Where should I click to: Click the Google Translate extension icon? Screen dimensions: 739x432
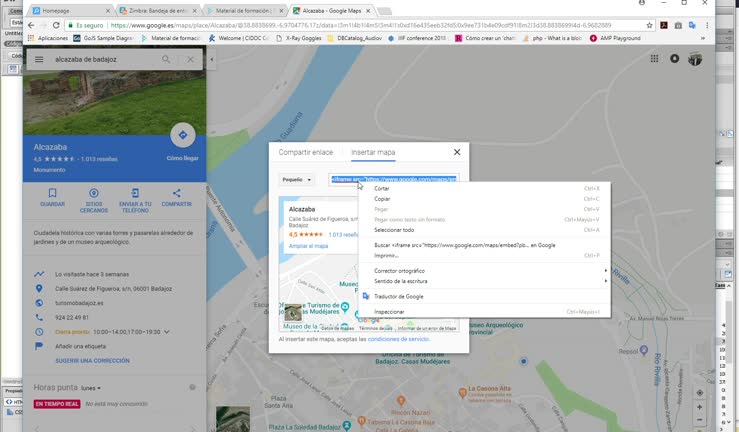tap(692, 25)
